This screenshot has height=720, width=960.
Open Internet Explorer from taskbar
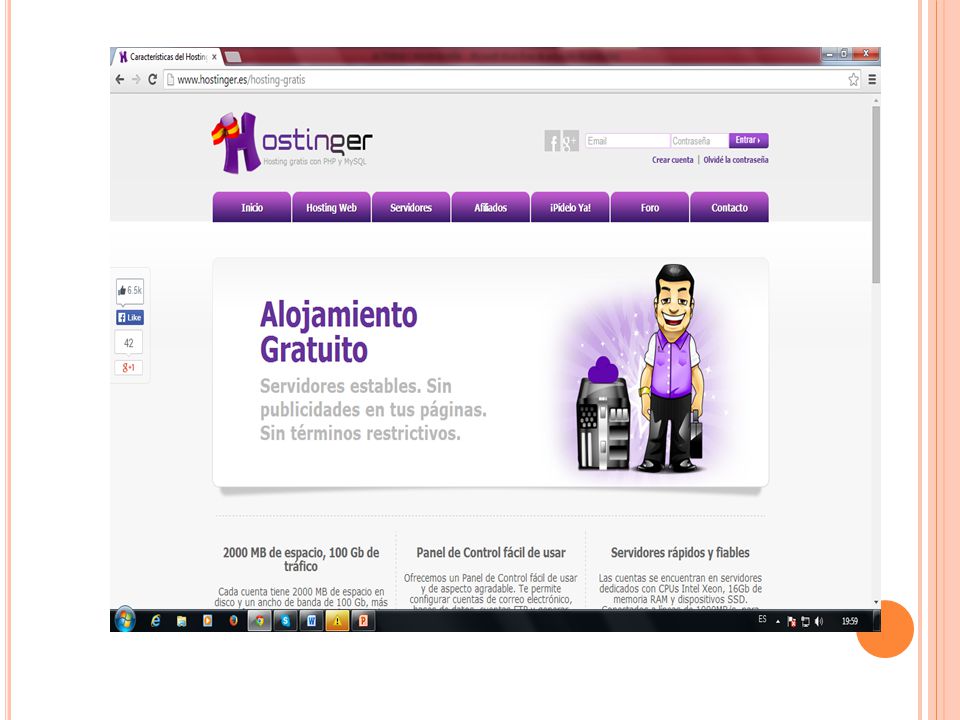tap(156, 621)
